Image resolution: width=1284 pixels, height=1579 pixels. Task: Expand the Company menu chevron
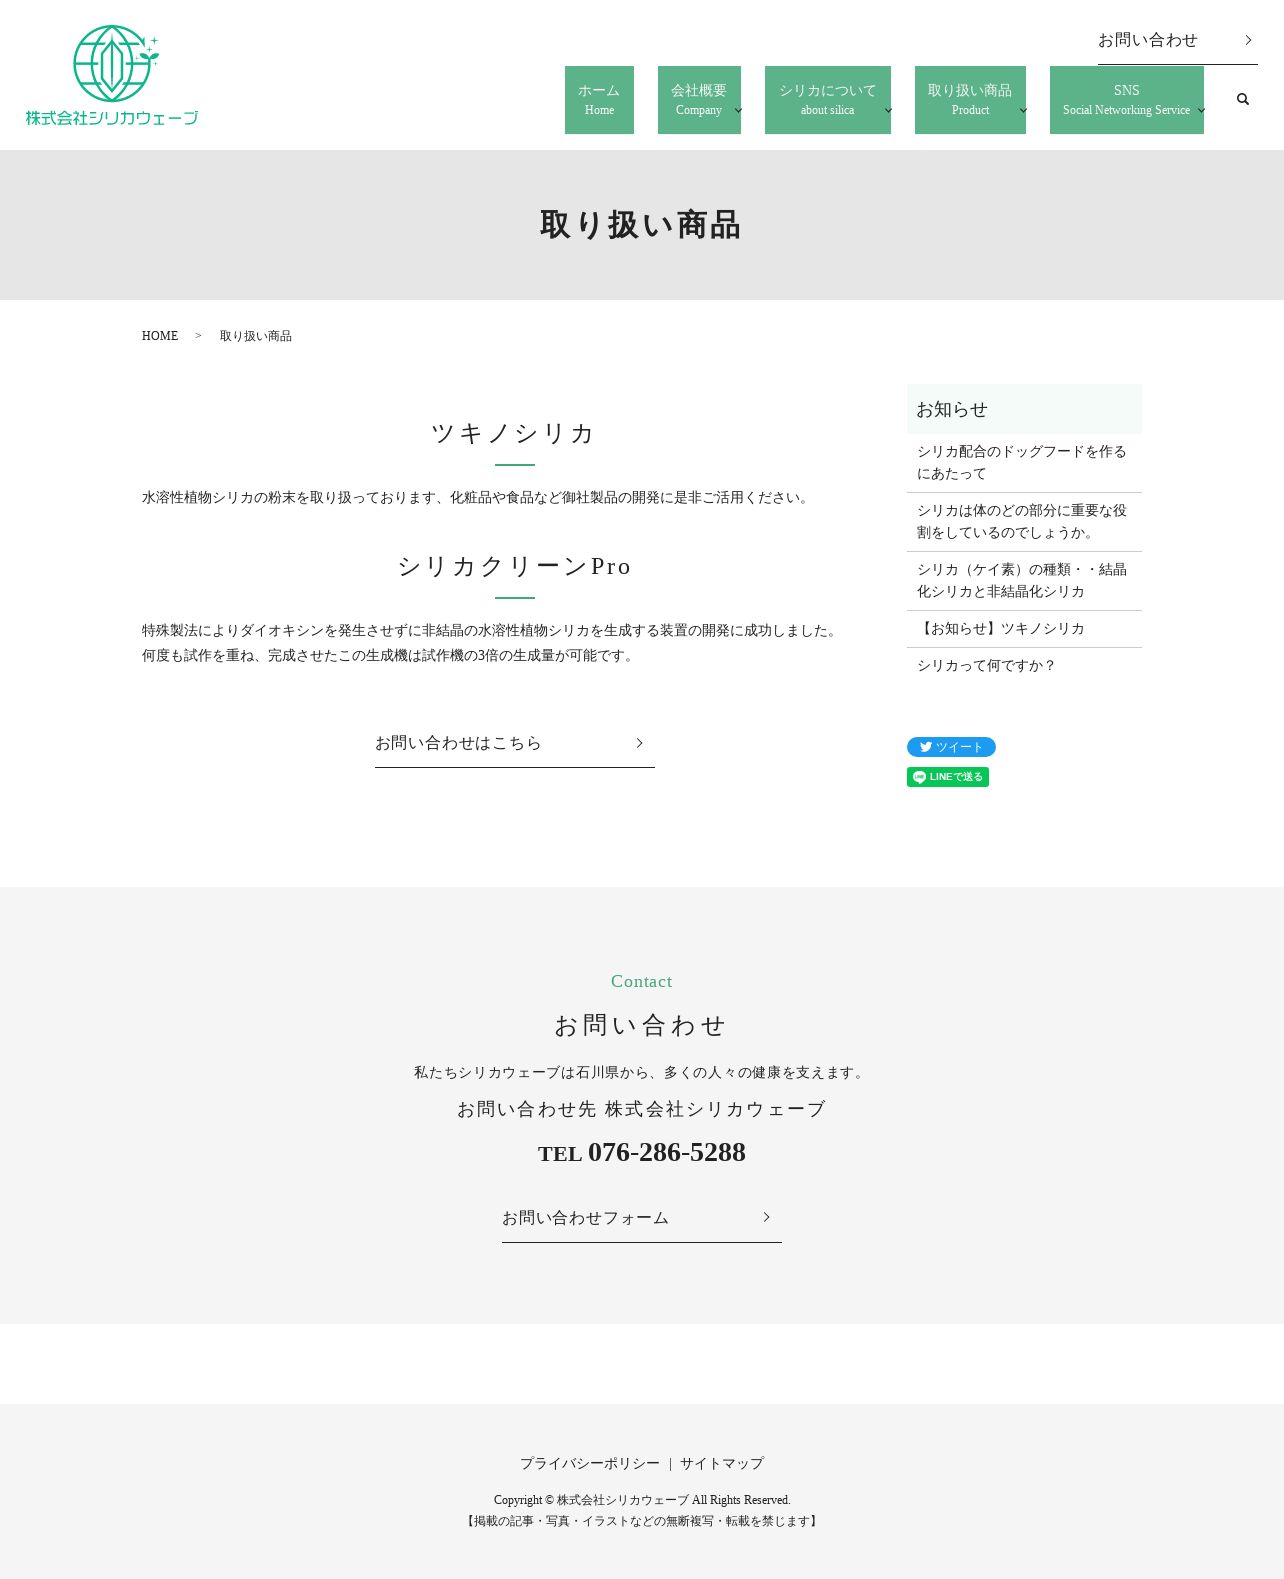pyautogui.click(x=738, y=110)
